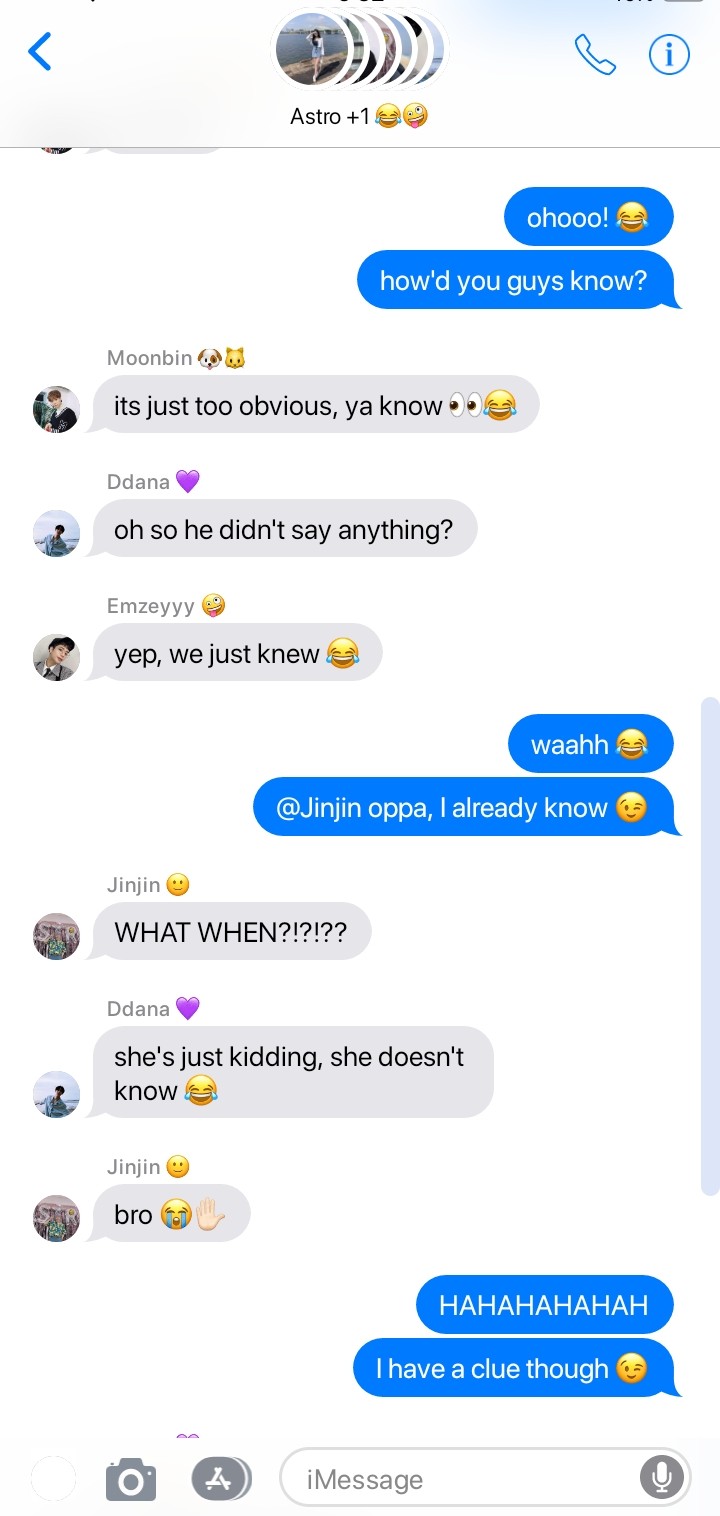
Task: Tap the microphone dictation icon
Action: point(662,1478)
